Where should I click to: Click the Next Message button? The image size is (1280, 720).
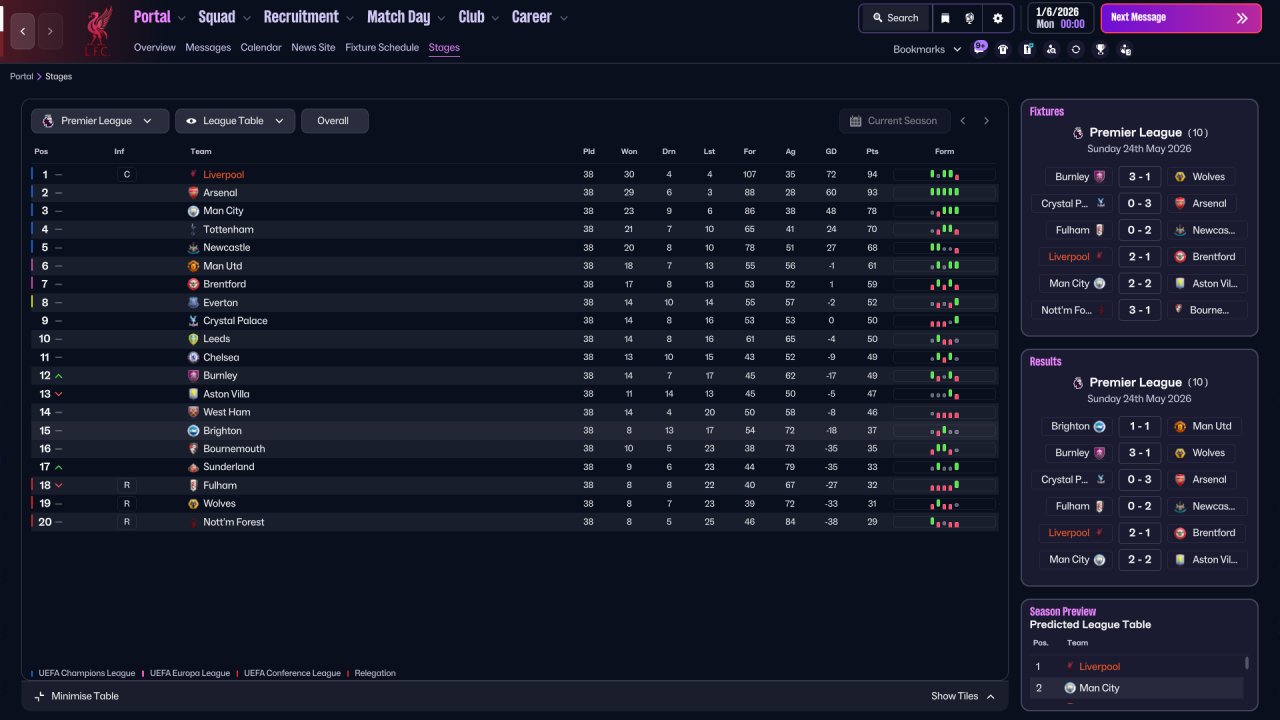coord(1181,18)
